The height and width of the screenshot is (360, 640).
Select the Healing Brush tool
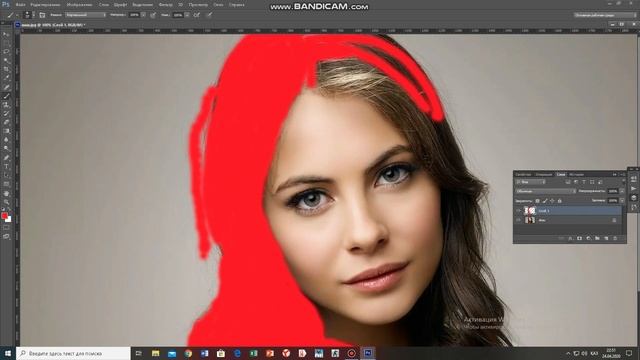click(x=6, y=87)
